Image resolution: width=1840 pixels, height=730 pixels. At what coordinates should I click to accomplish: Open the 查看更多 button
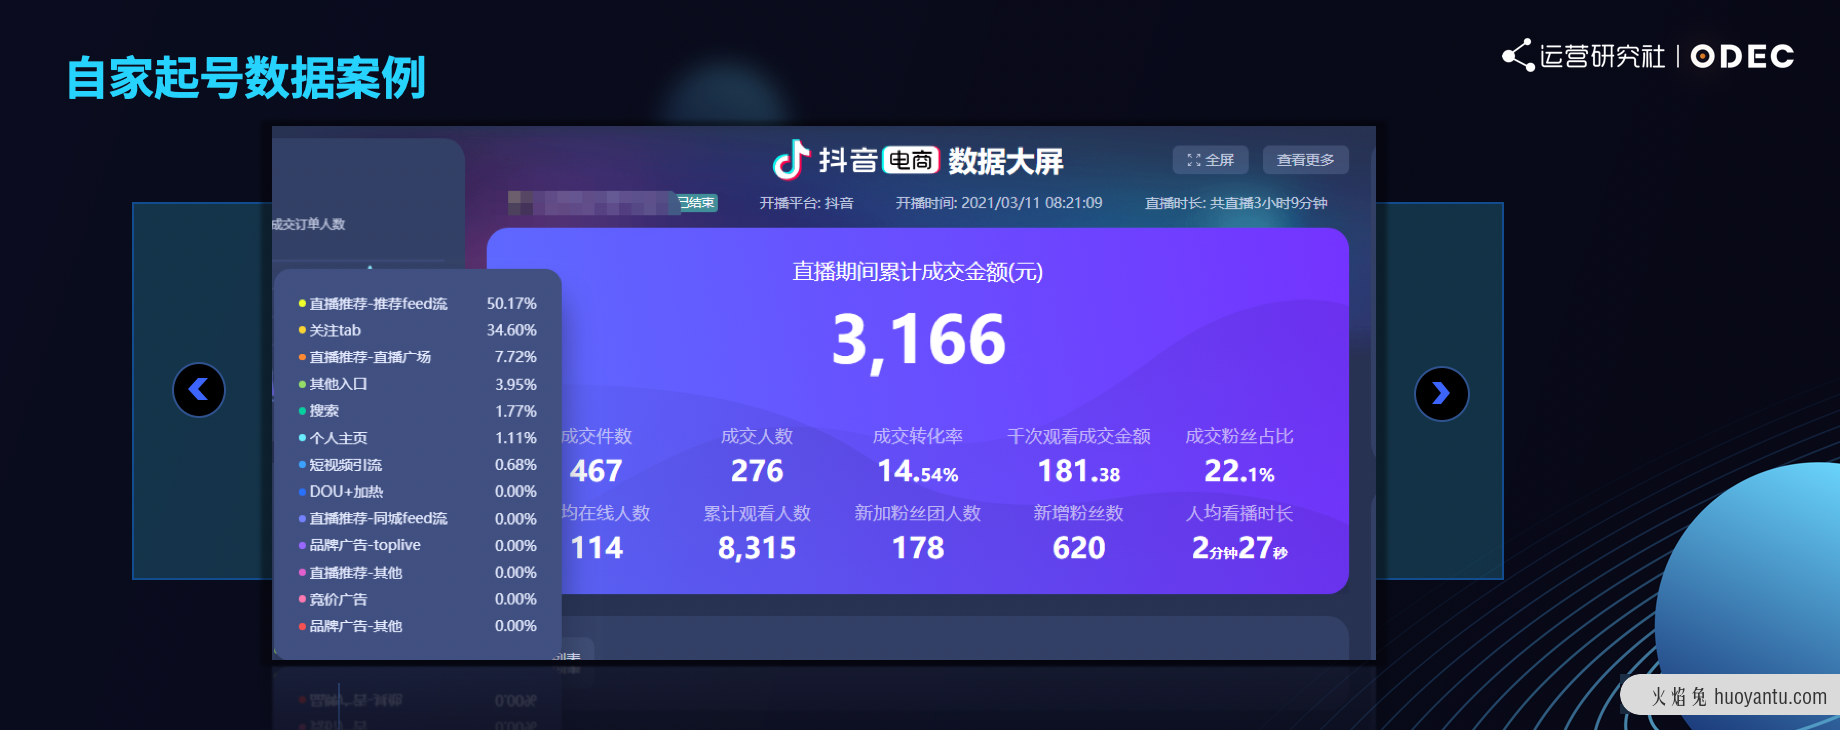coord(1305,160)
